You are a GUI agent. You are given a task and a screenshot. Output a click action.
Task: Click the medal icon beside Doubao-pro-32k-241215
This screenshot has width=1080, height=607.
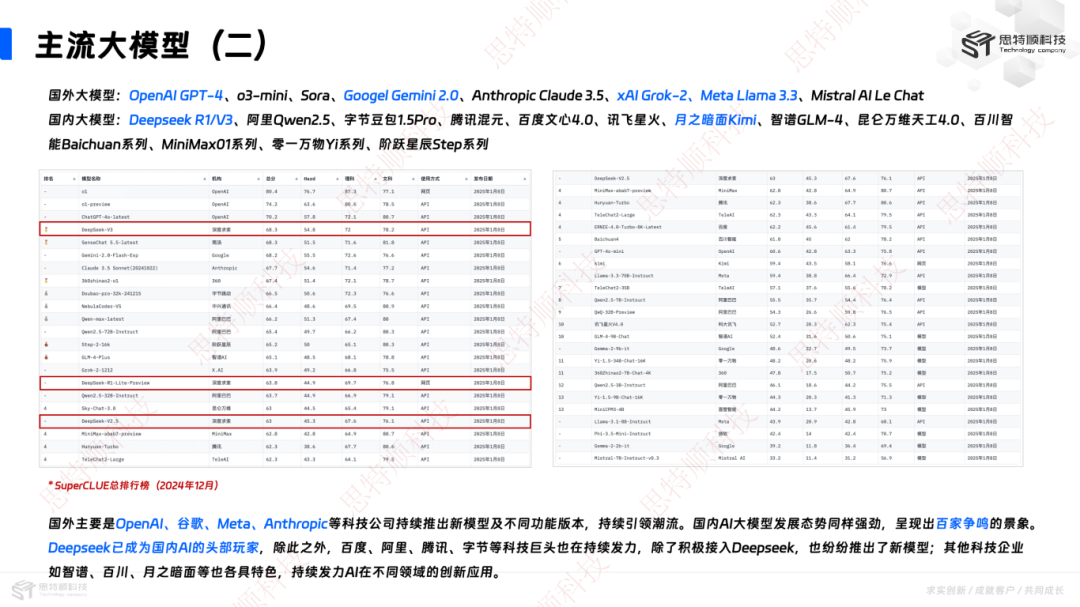46,293
